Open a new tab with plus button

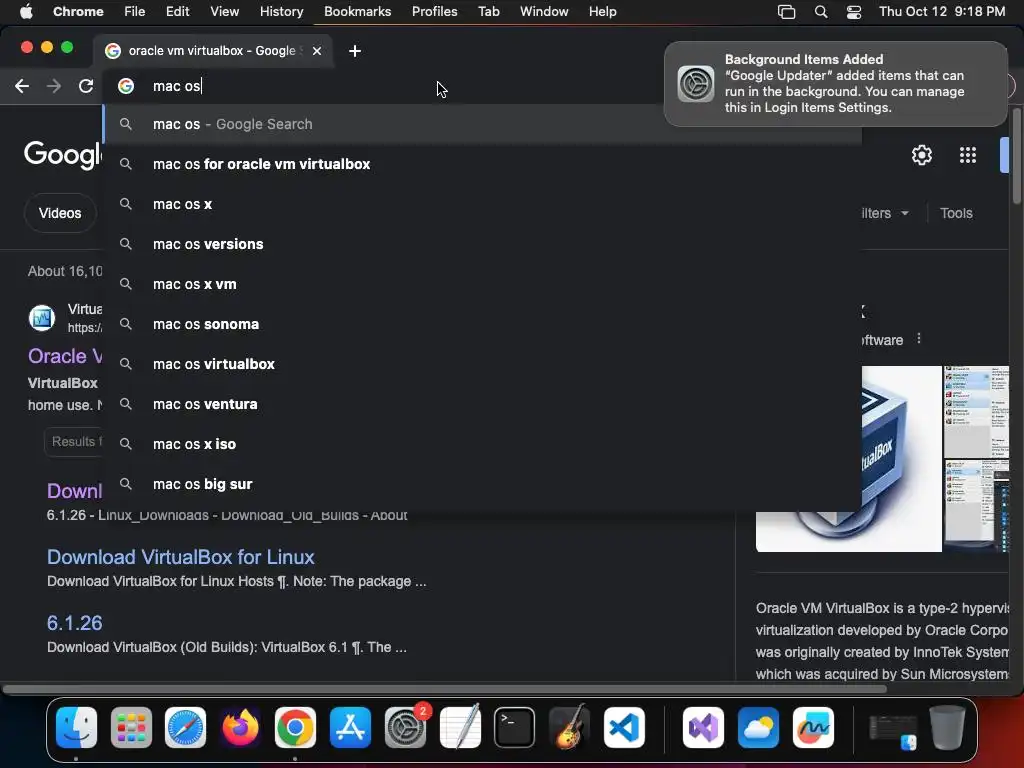point(355,51)
